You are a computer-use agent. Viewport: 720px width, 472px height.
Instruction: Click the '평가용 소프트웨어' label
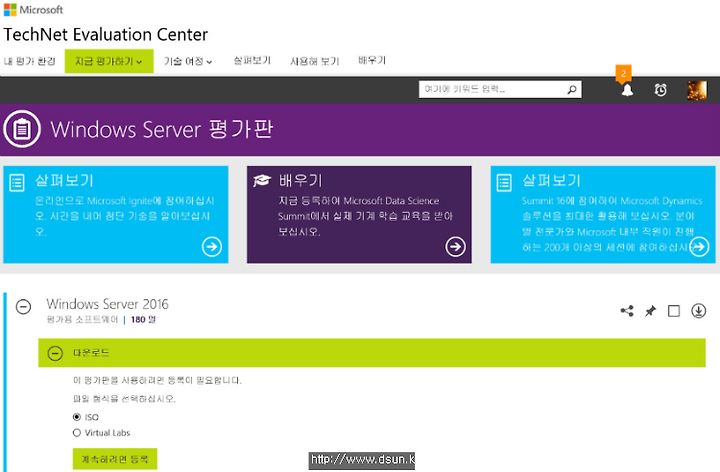click(82, 320)
